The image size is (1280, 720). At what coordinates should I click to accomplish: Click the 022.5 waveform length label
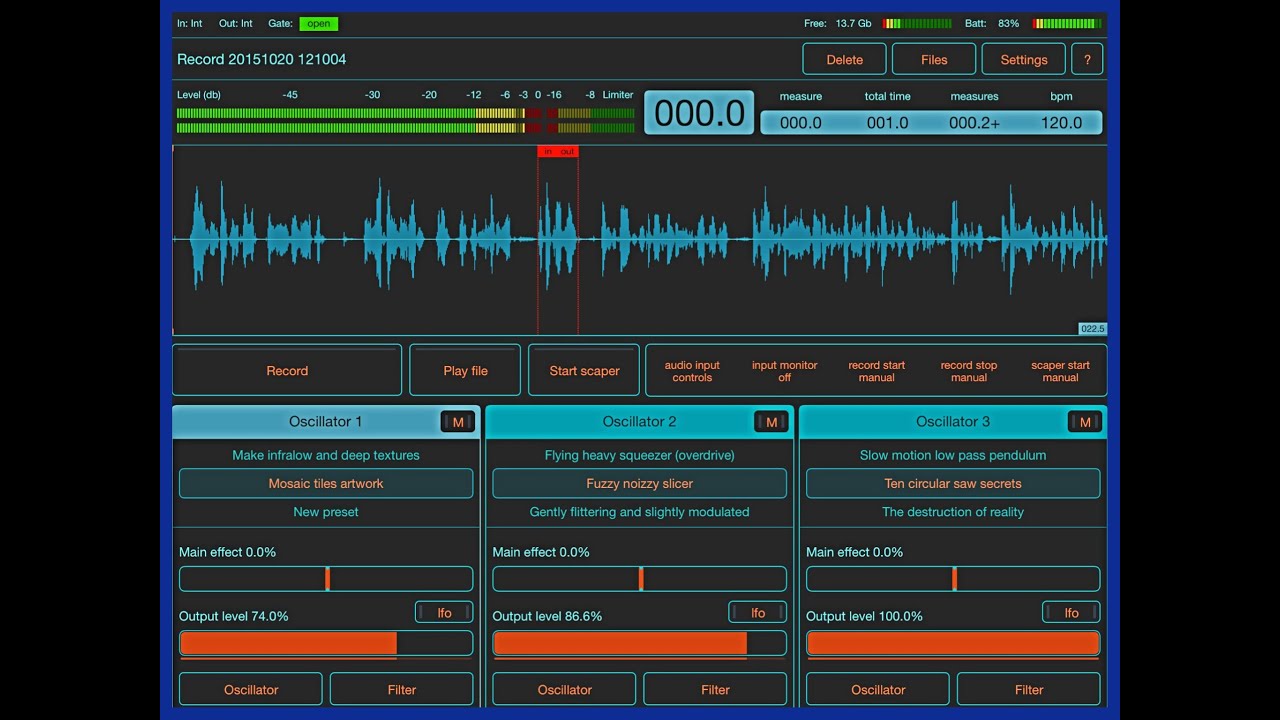coord(1092,329)
